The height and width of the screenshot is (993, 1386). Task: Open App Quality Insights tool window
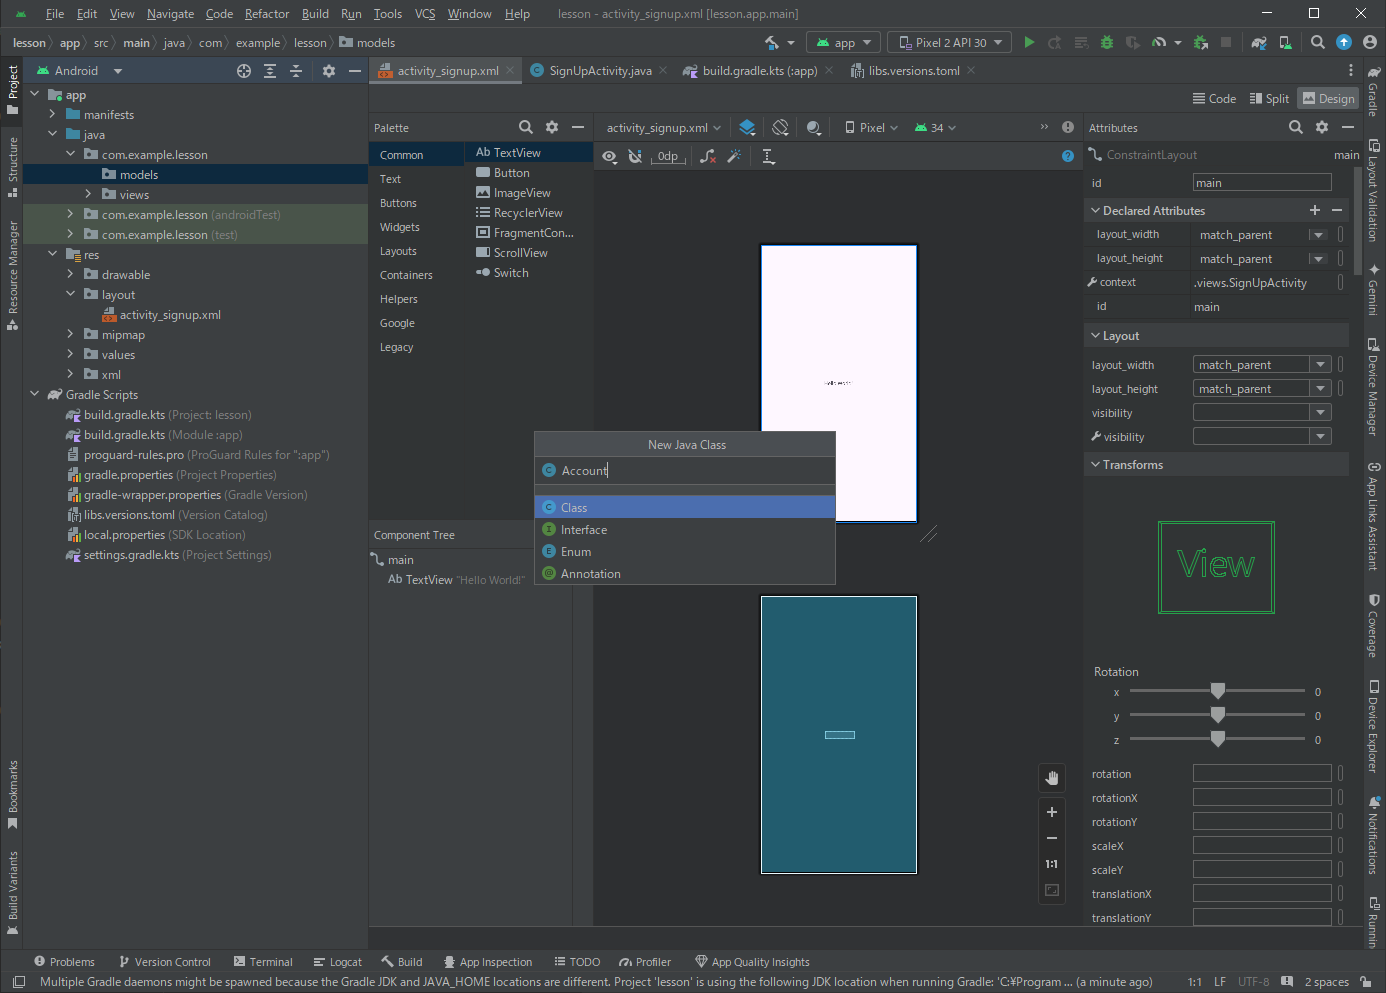pyautogui.click(x=752, y=962)
